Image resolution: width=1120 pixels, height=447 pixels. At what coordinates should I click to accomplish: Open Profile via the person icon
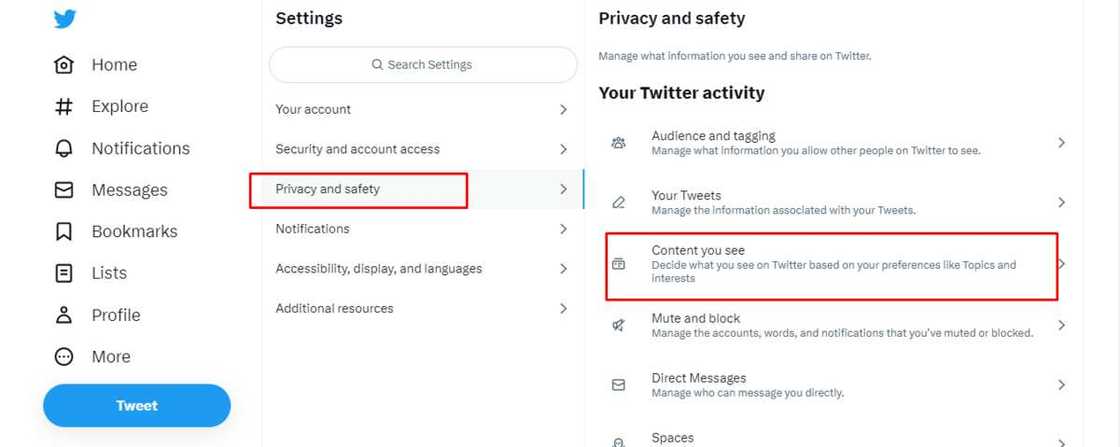[64, 315]
